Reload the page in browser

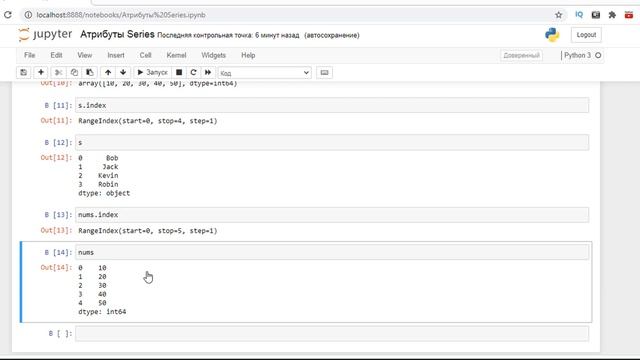pyautogui.click(x=8, y=15)
